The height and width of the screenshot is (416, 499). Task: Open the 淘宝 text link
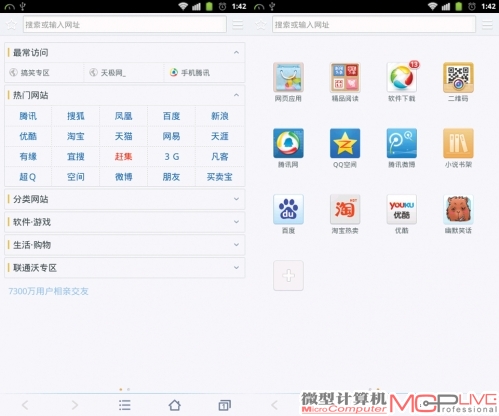click(x=76, y=136)
